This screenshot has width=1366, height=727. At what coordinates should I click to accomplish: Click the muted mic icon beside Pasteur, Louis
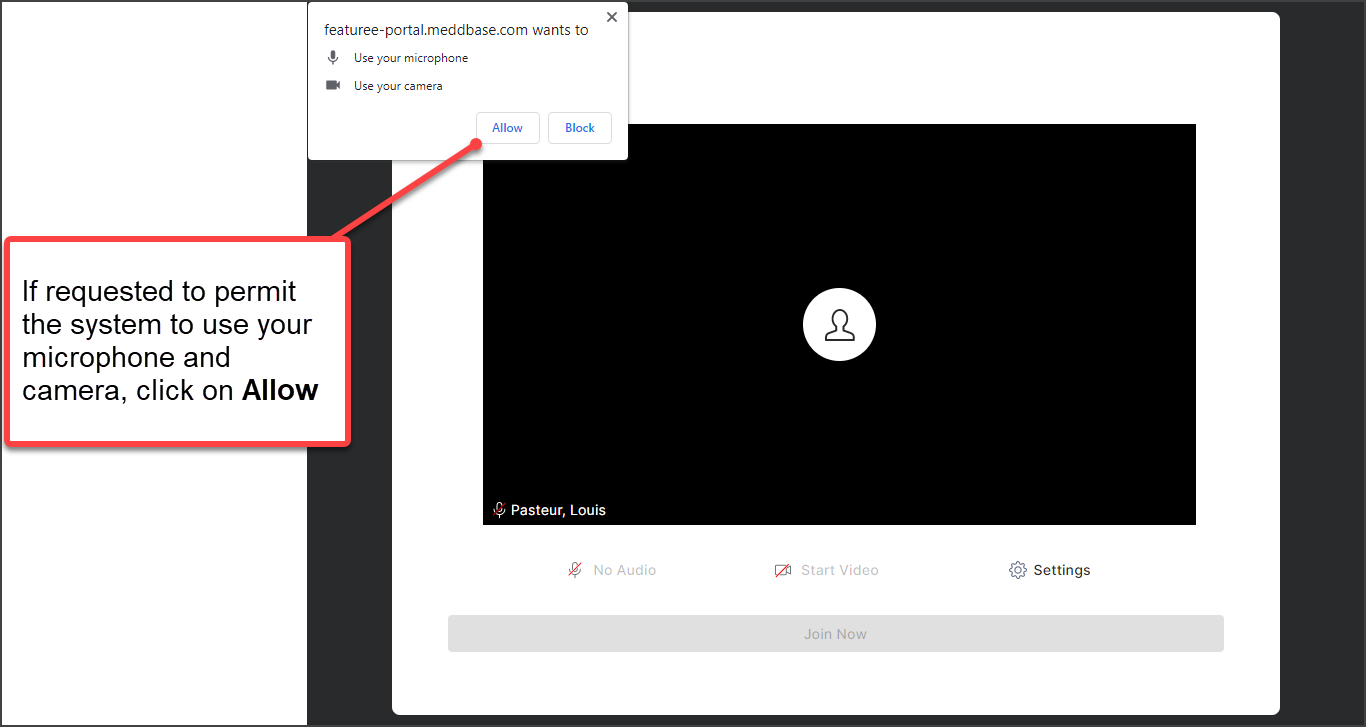click(x=499, y=510)
